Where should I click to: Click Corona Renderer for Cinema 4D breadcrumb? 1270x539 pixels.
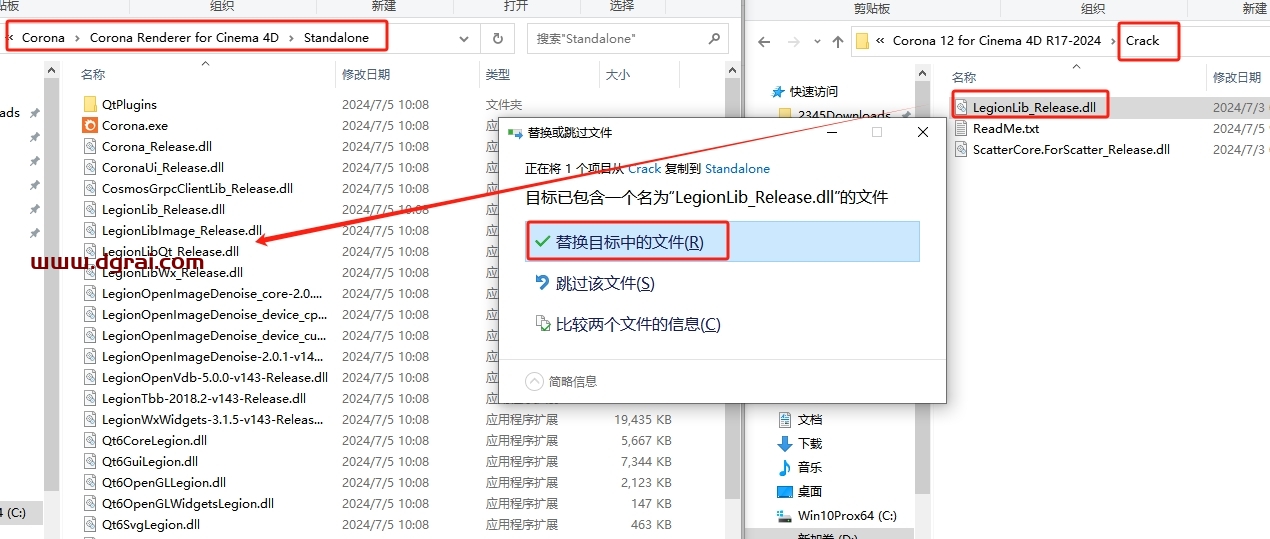click(184, 38)
